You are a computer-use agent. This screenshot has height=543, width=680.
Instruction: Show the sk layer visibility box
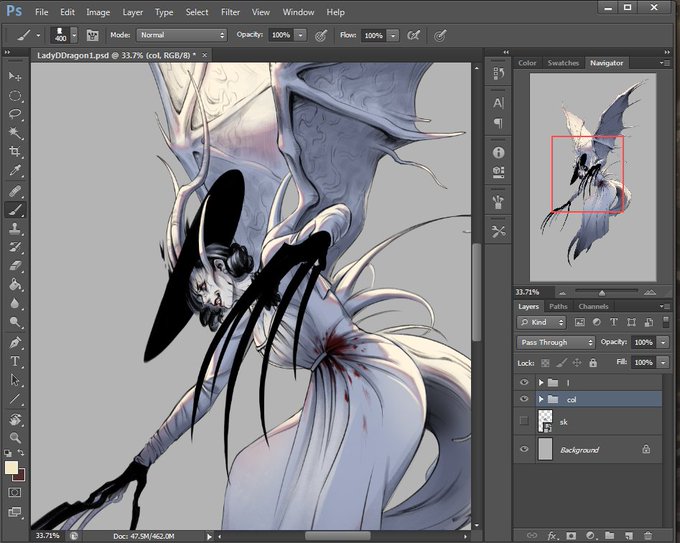click(524, 420)
